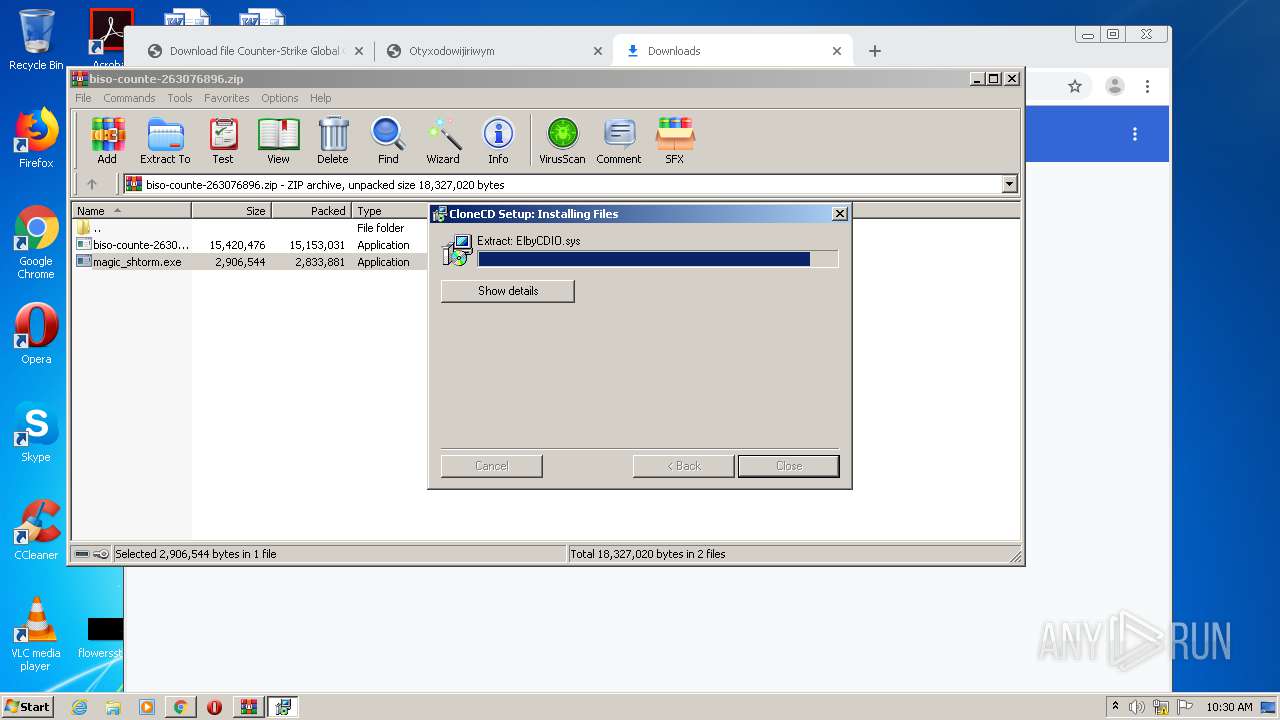Click the taskbar clock 10:30 AM
The width and height of the screenshot is (1280, 720).
[1229, 707]
